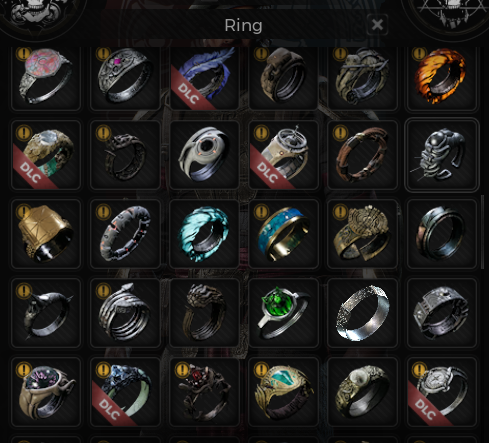489x443 pixels.
Task: Pick the brown leather braided ring
Action: tap(362, 155)
